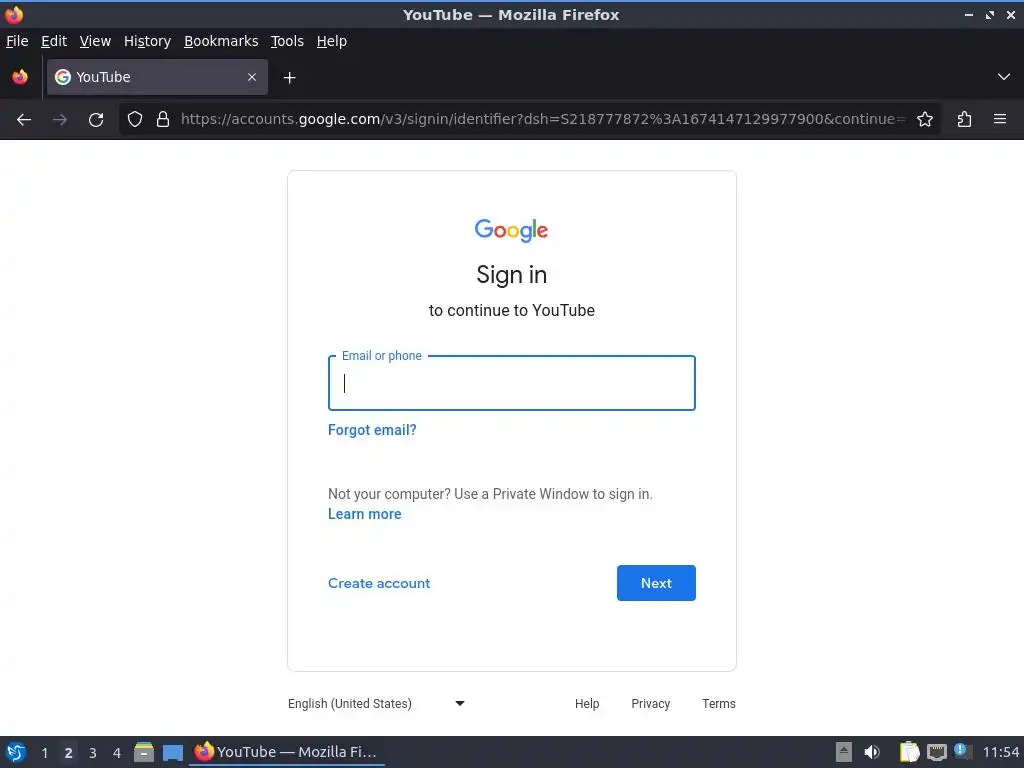Expand the English (United States) language dropdown
1024x768 pixels.
coord(376,703)
